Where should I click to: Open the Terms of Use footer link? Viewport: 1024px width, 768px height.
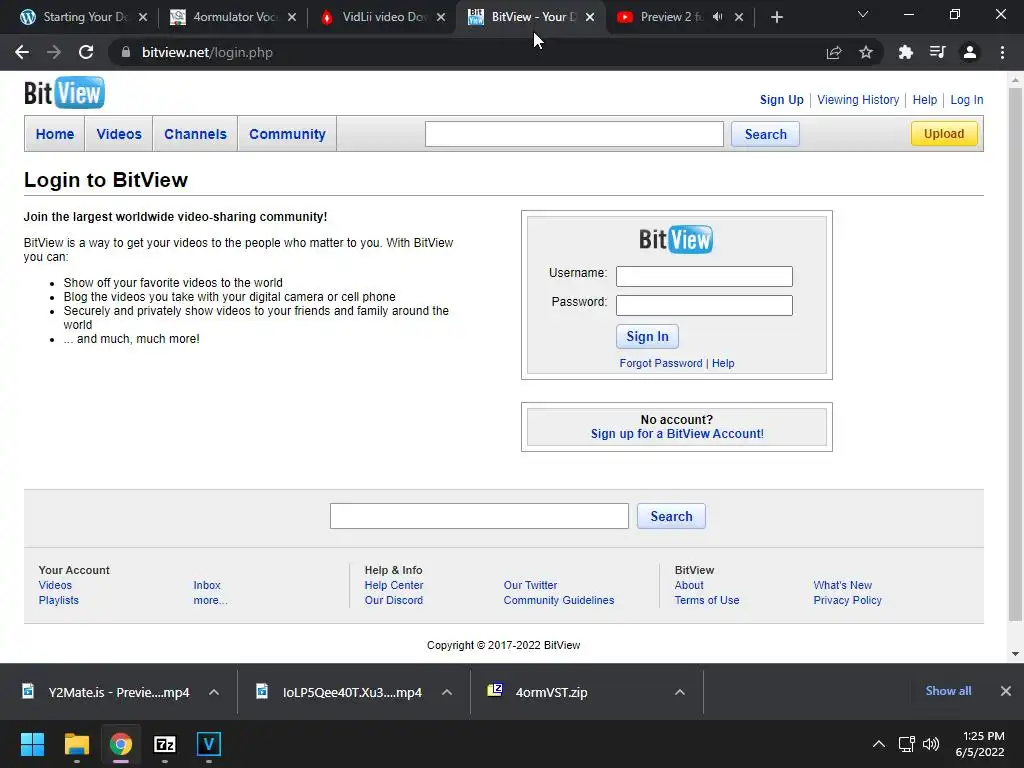707,600
